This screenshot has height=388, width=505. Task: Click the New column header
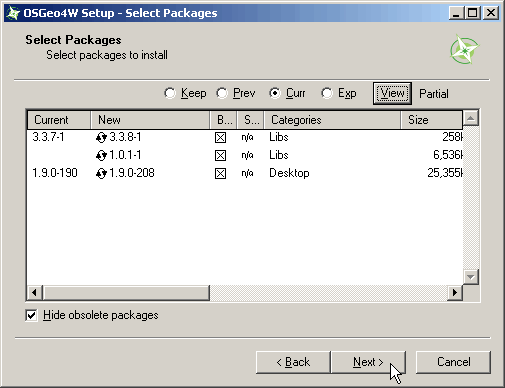tap(150, 120)
